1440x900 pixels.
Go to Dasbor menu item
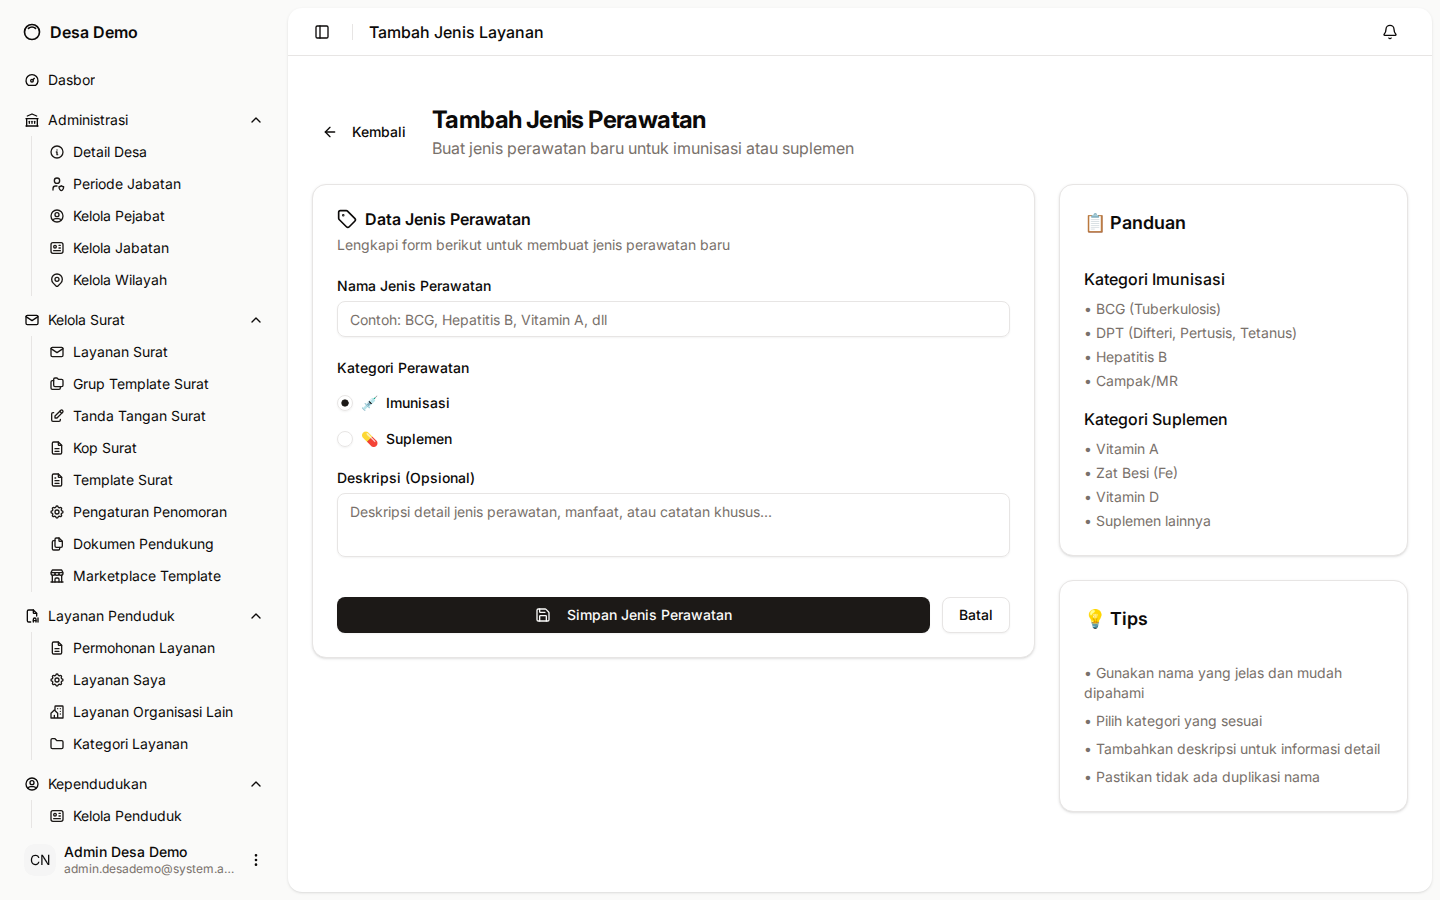click(x=144, y=80)
